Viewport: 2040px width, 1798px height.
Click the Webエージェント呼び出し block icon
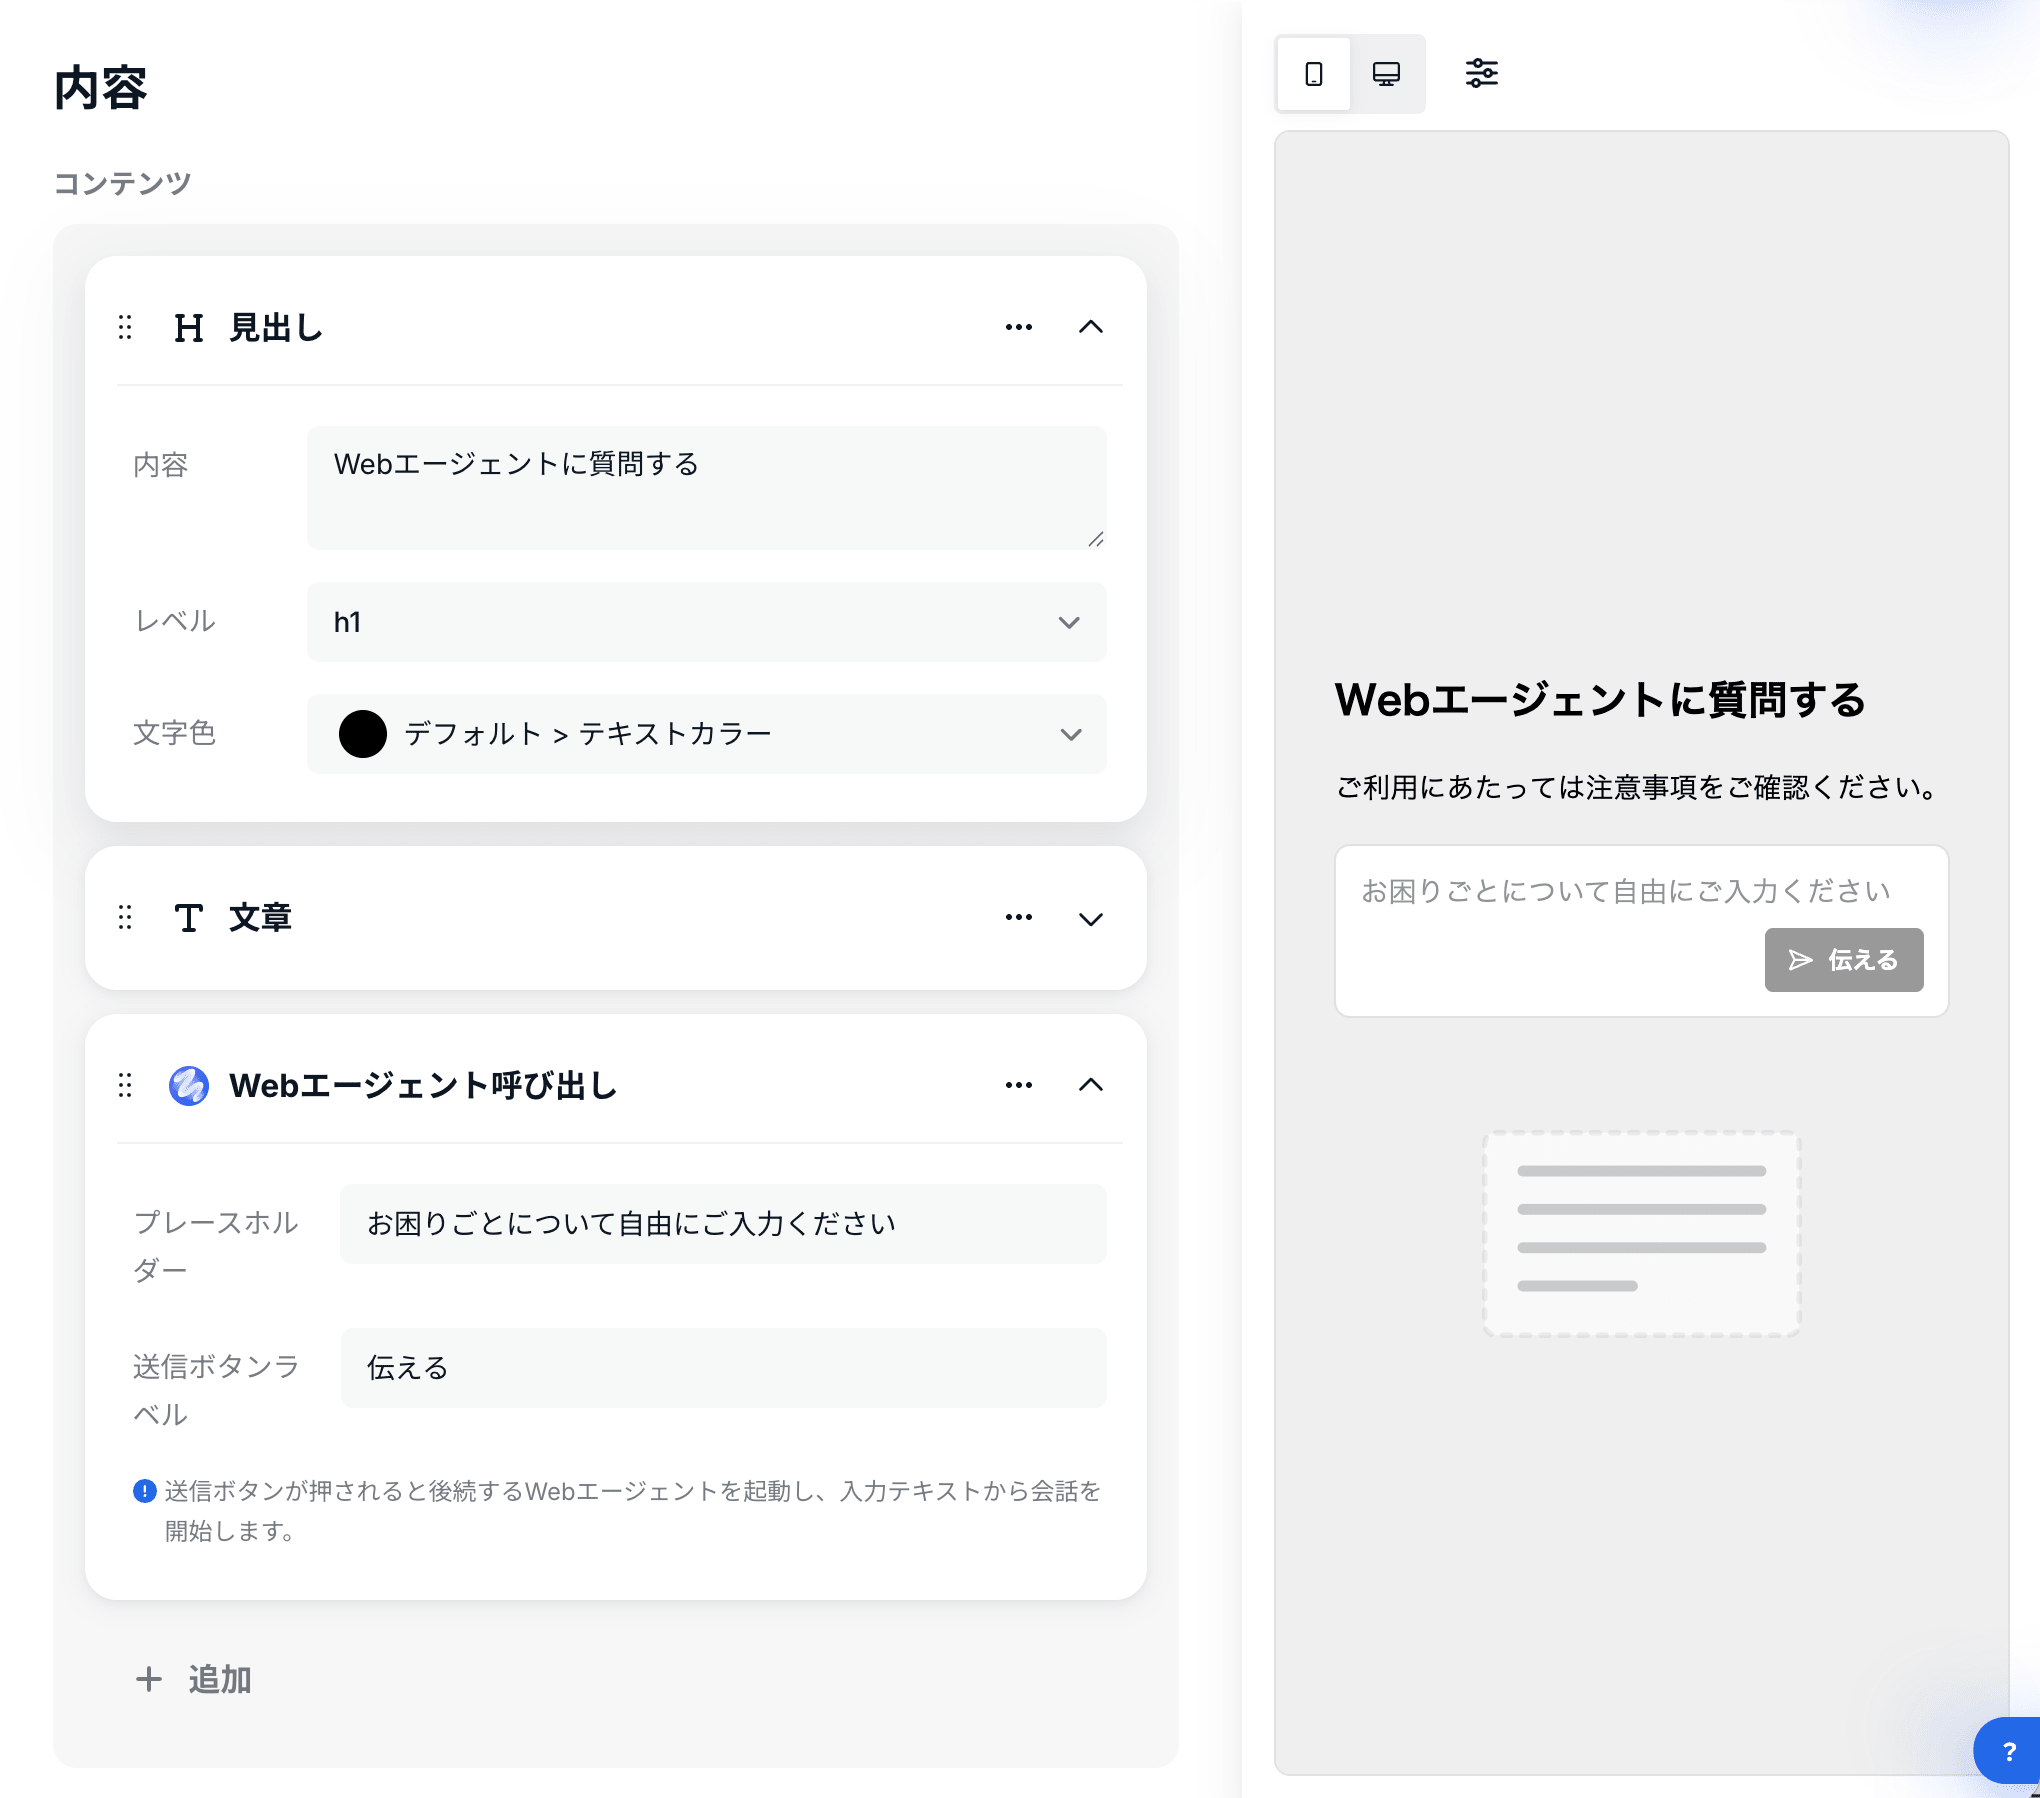[189, 1085]
